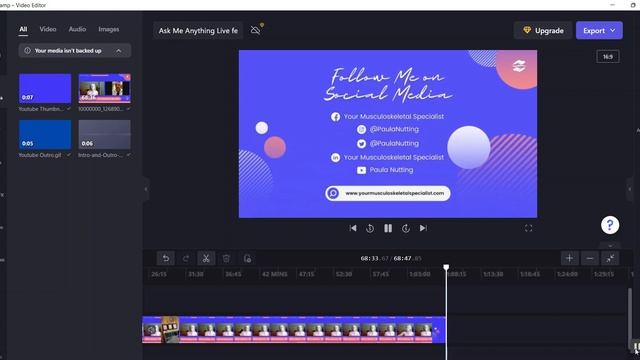Click the redo arrow in timeline toolbar
Viewport: 640px width, 360px height.
186,258
